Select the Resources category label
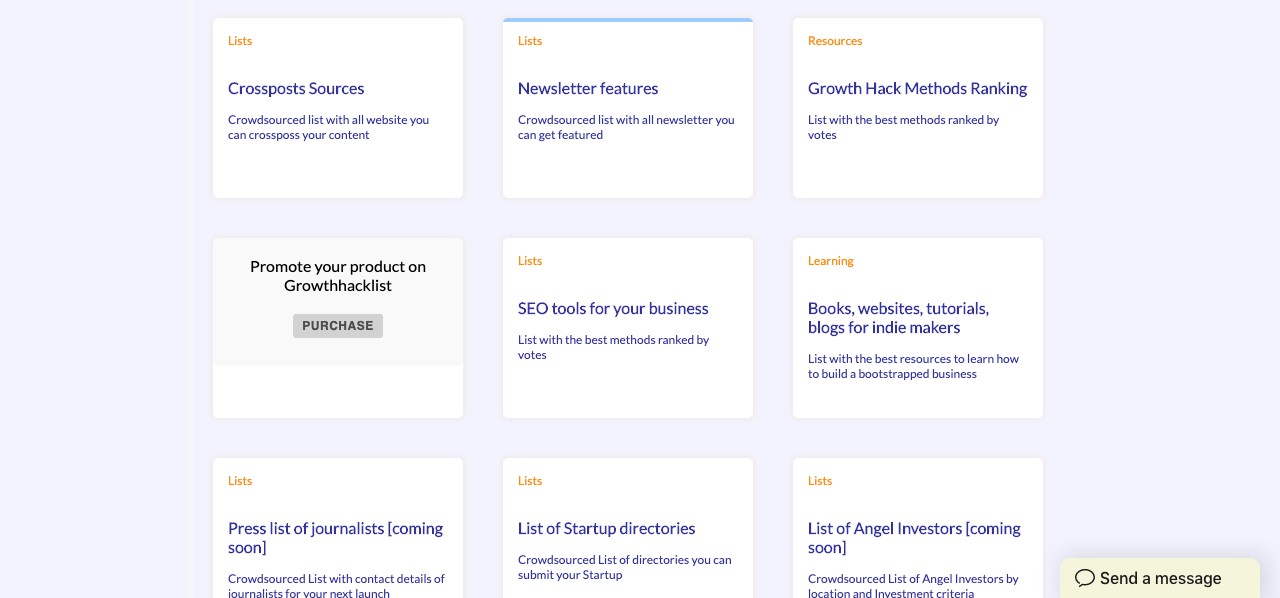The width and height of the screenshot is (1280, 598). (835, 40)
